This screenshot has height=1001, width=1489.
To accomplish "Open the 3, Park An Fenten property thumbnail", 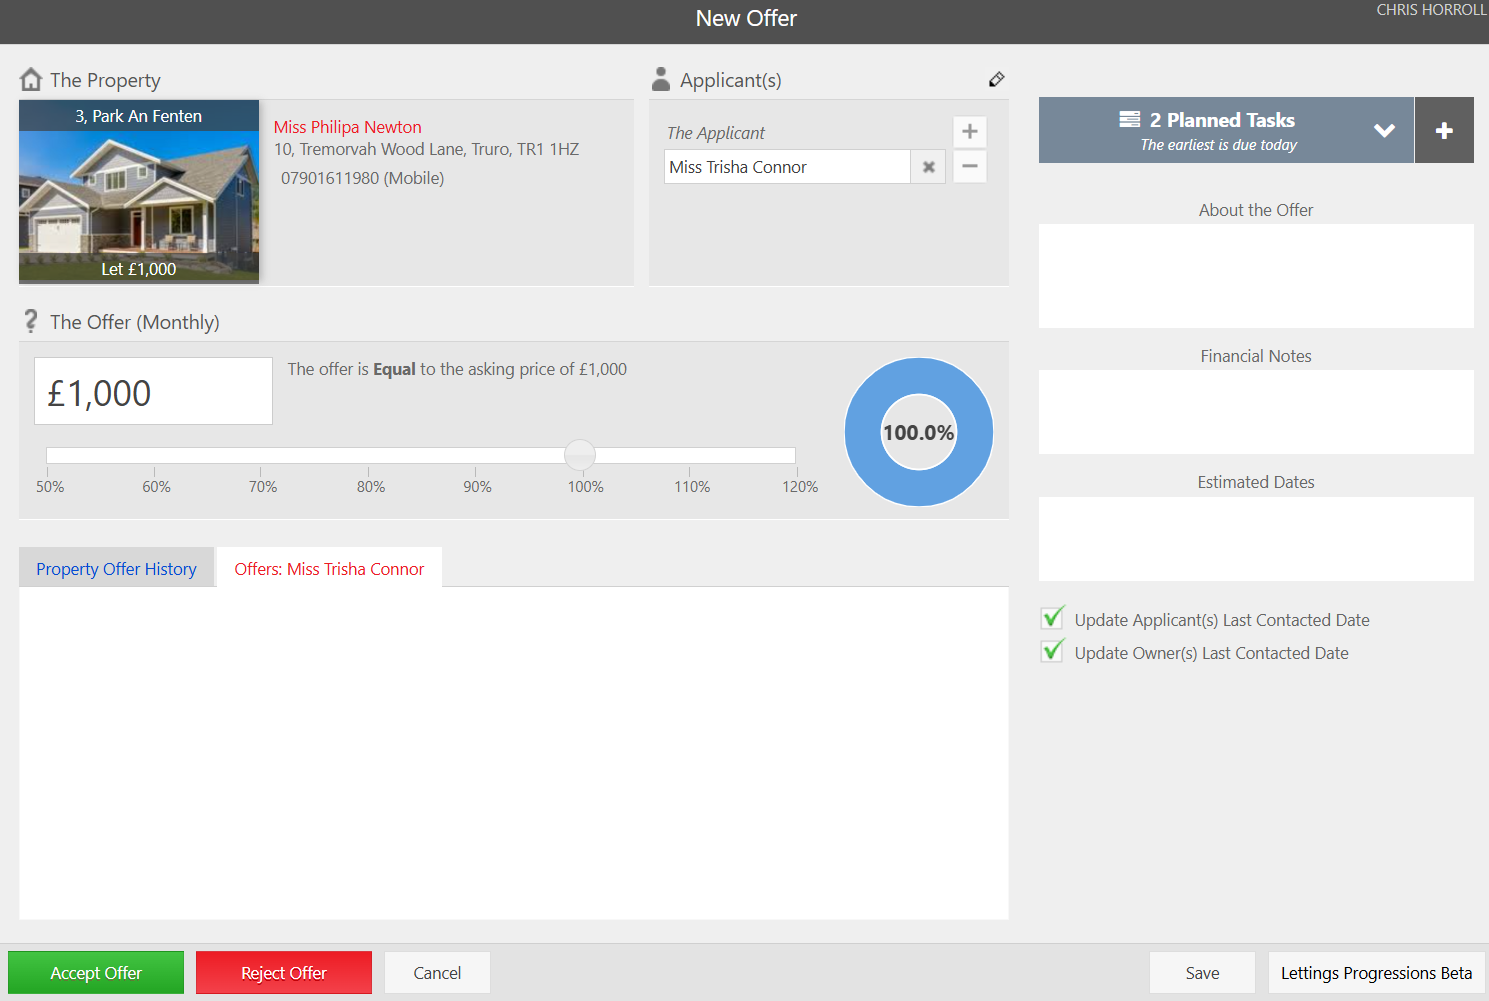I will (139, 191).
